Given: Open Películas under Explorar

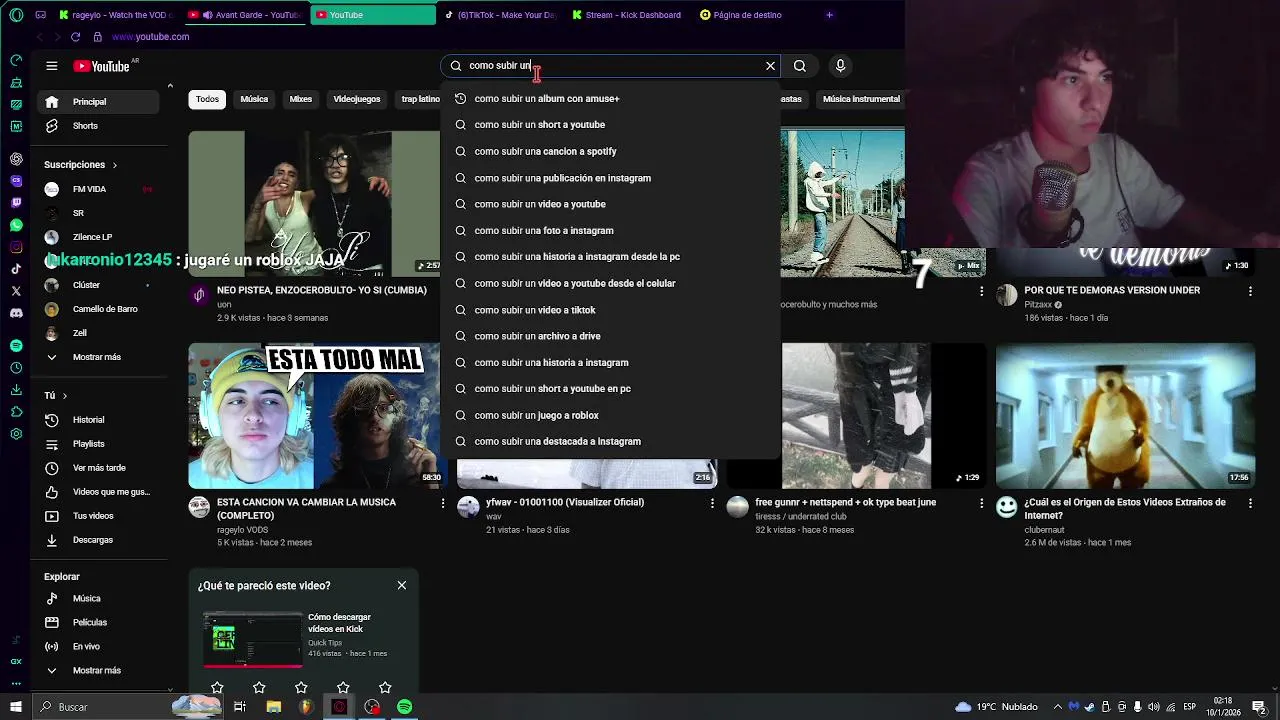Looking at the screenshot, I should pyautogui.click(x=97, y=622).
